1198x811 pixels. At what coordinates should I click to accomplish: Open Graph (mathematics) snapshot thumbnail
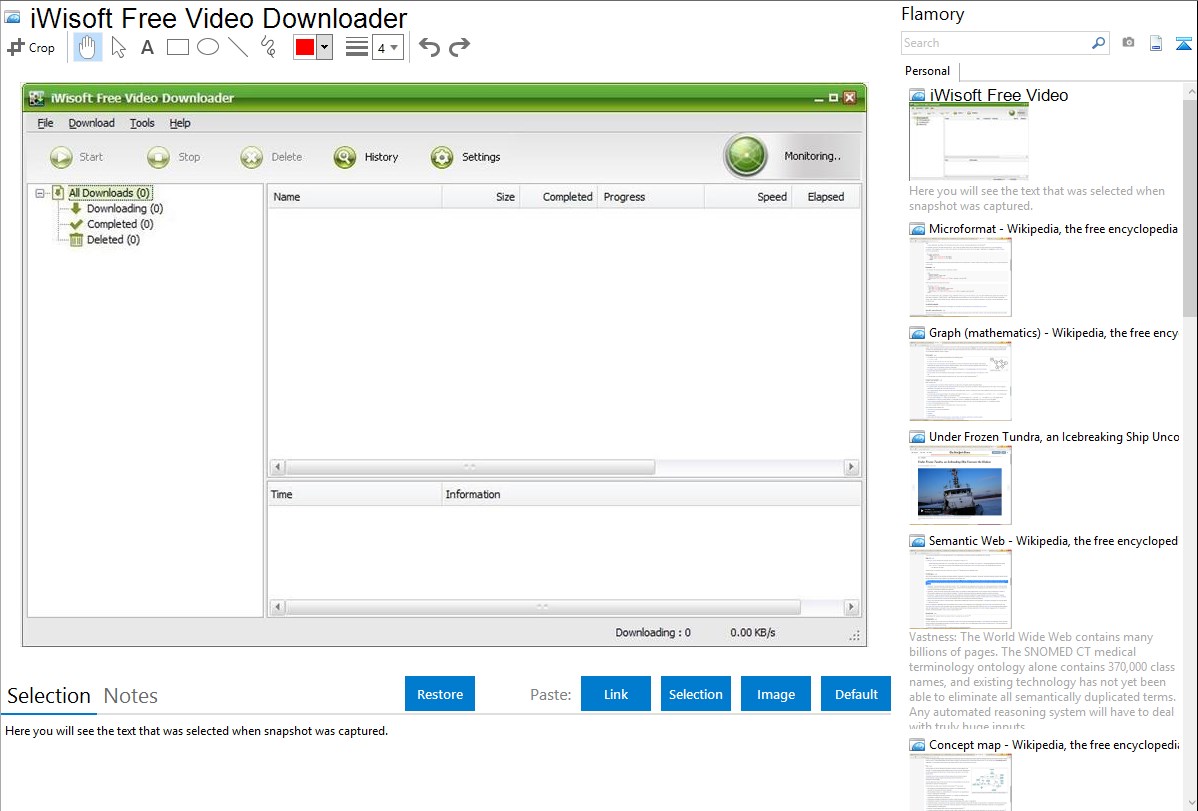point(960,381)
